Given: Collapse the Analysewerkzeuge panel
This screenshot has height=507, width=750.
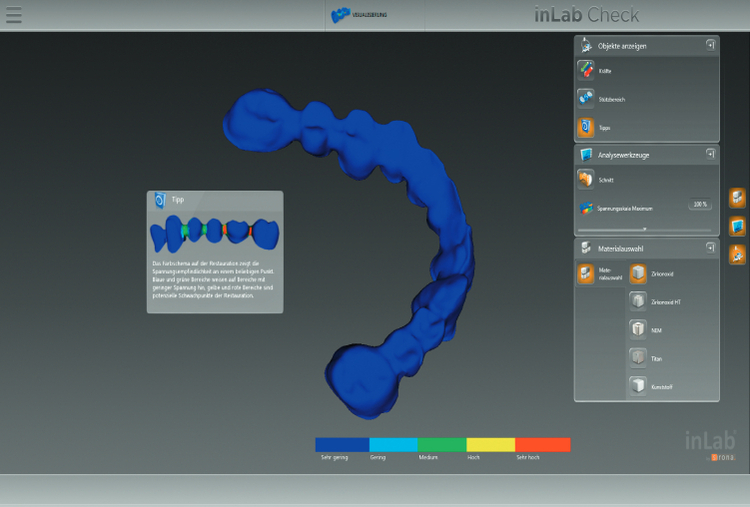Looking at the screenshot, I should [x=709, y=154].
